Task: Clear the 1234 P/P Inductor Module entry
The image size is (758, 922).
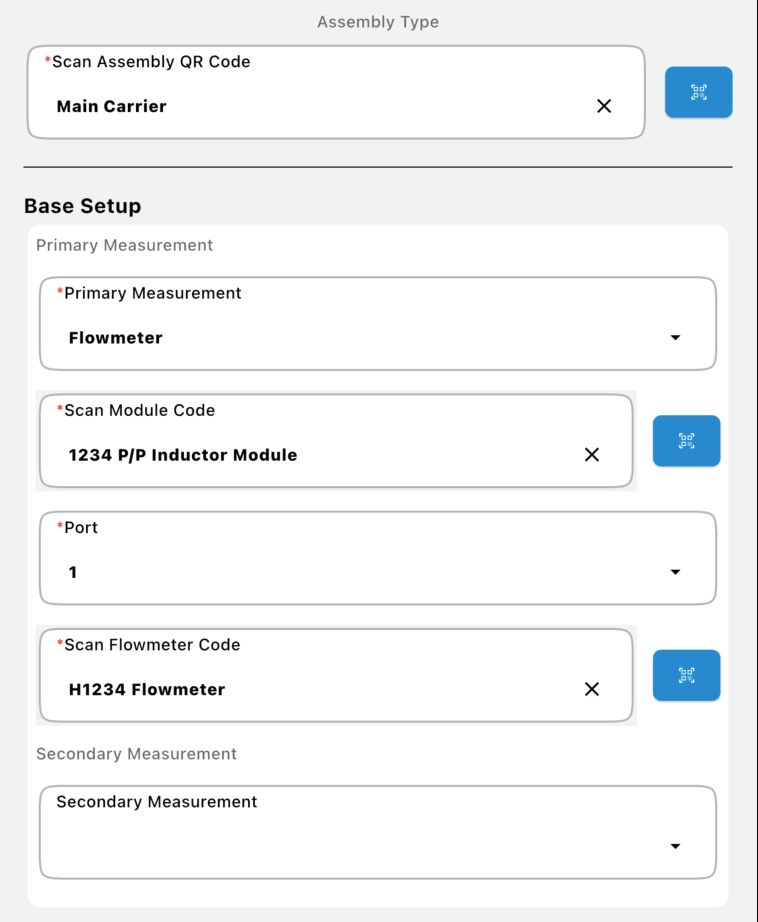Action: pyautogui.click(x=592, y=455)
